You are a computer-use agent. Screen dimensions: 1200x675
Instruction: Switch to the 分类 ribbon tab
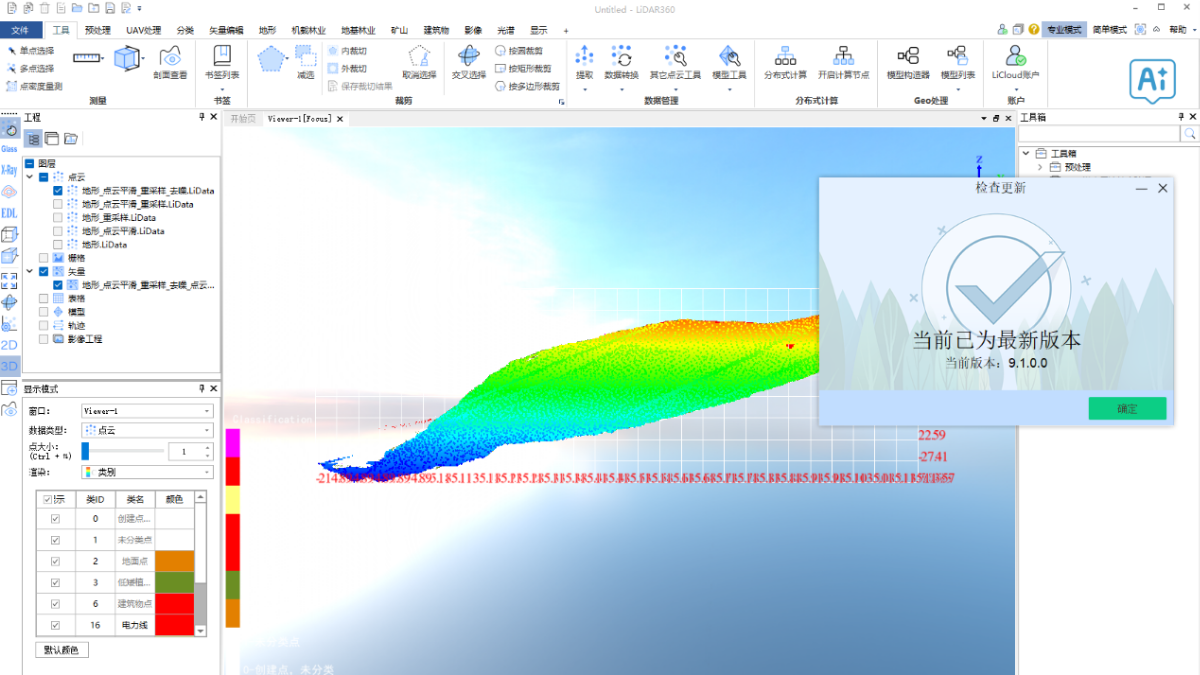click(186, 30)
